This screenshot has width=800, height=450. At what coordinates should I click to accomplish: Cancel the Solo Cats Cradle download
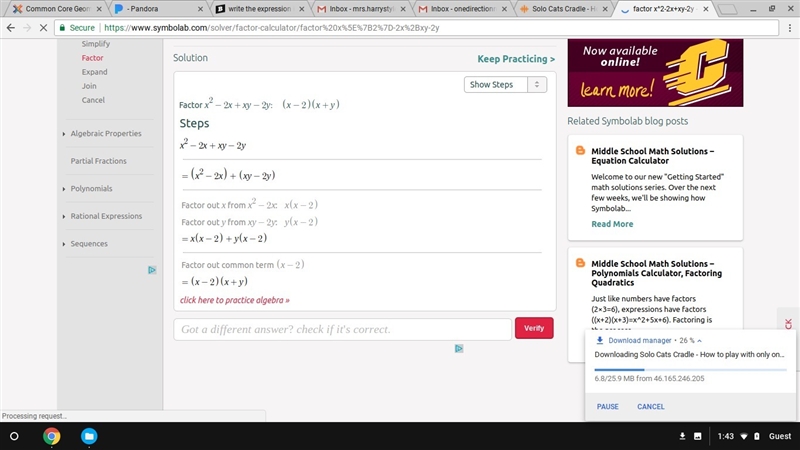click(651, 407)
